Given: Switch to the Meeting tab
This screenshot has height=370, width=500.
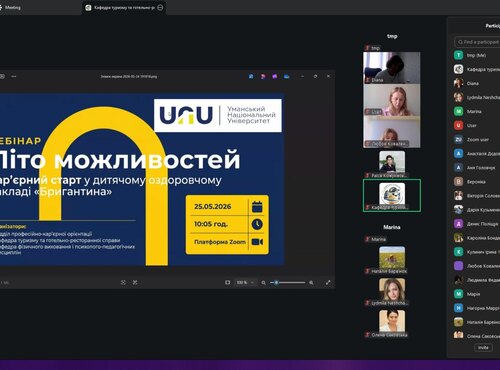Looking at the screenshot, I should pos(12,7).
